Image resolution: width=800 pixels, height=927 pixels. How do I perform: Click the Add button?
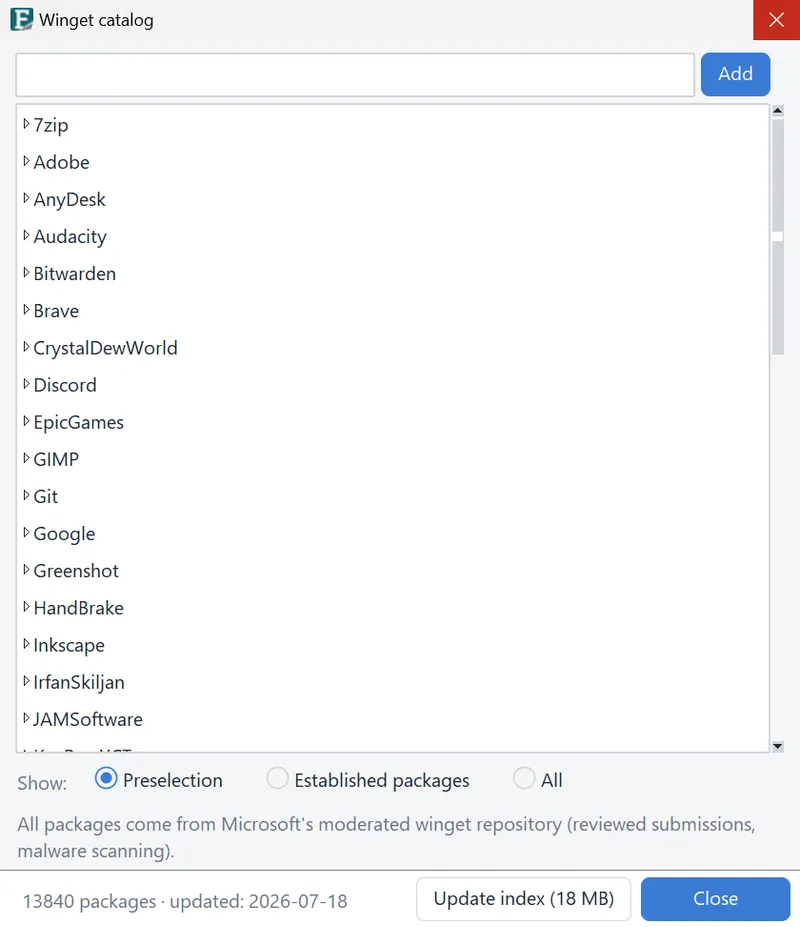click(735, 74)
